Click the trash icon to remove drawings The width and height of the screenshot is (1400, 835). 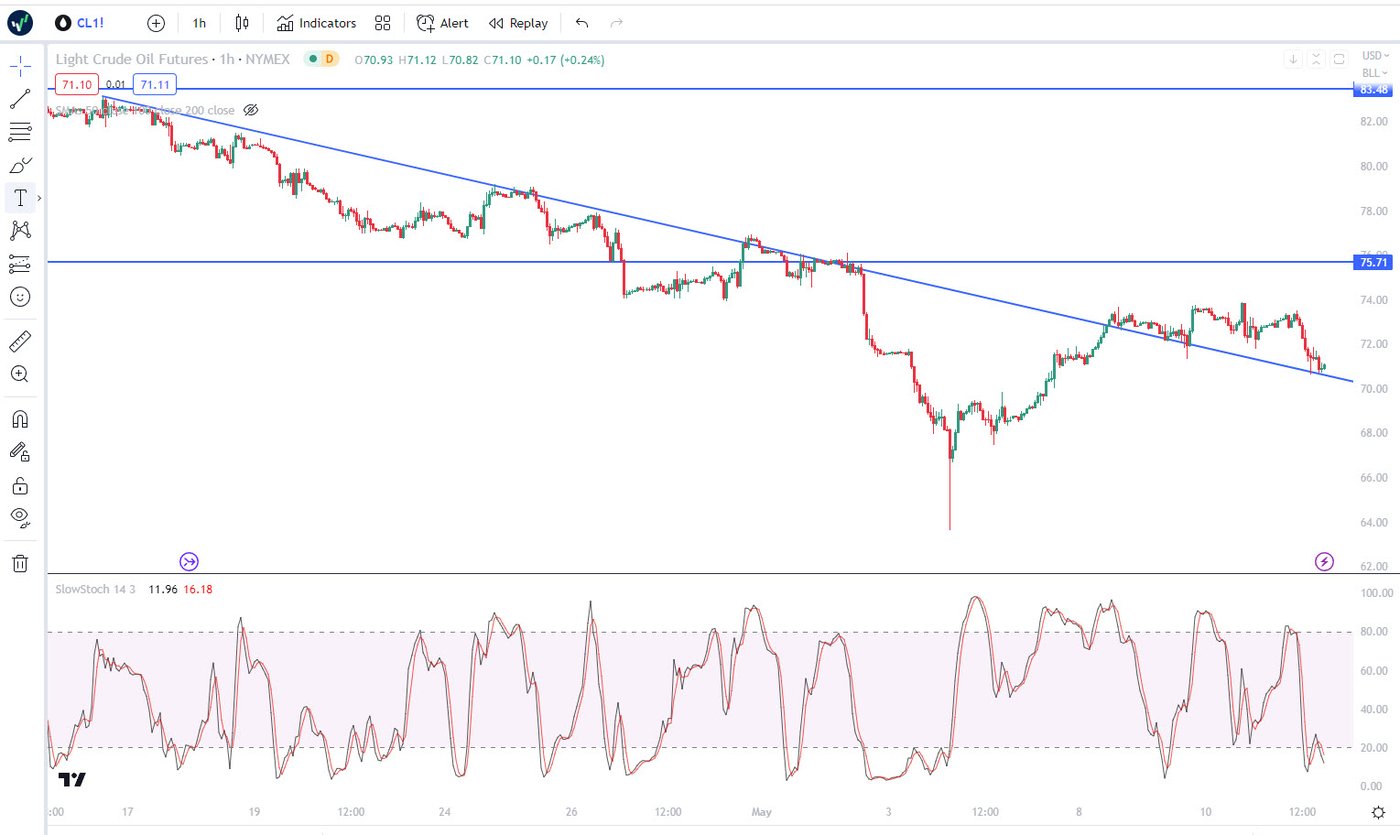[20, 563]
